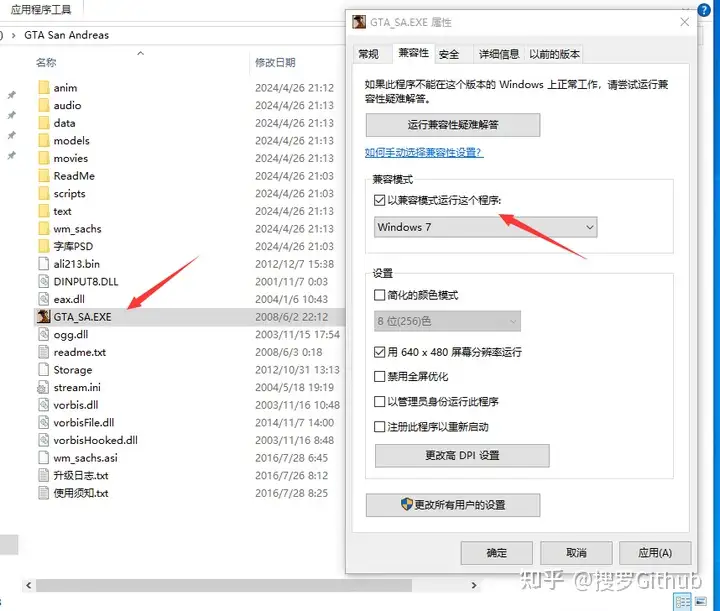Click the 应用(A) button
The width and height of the screenshot is (720, 611).
pyautogui.click(x=655, y=553)
